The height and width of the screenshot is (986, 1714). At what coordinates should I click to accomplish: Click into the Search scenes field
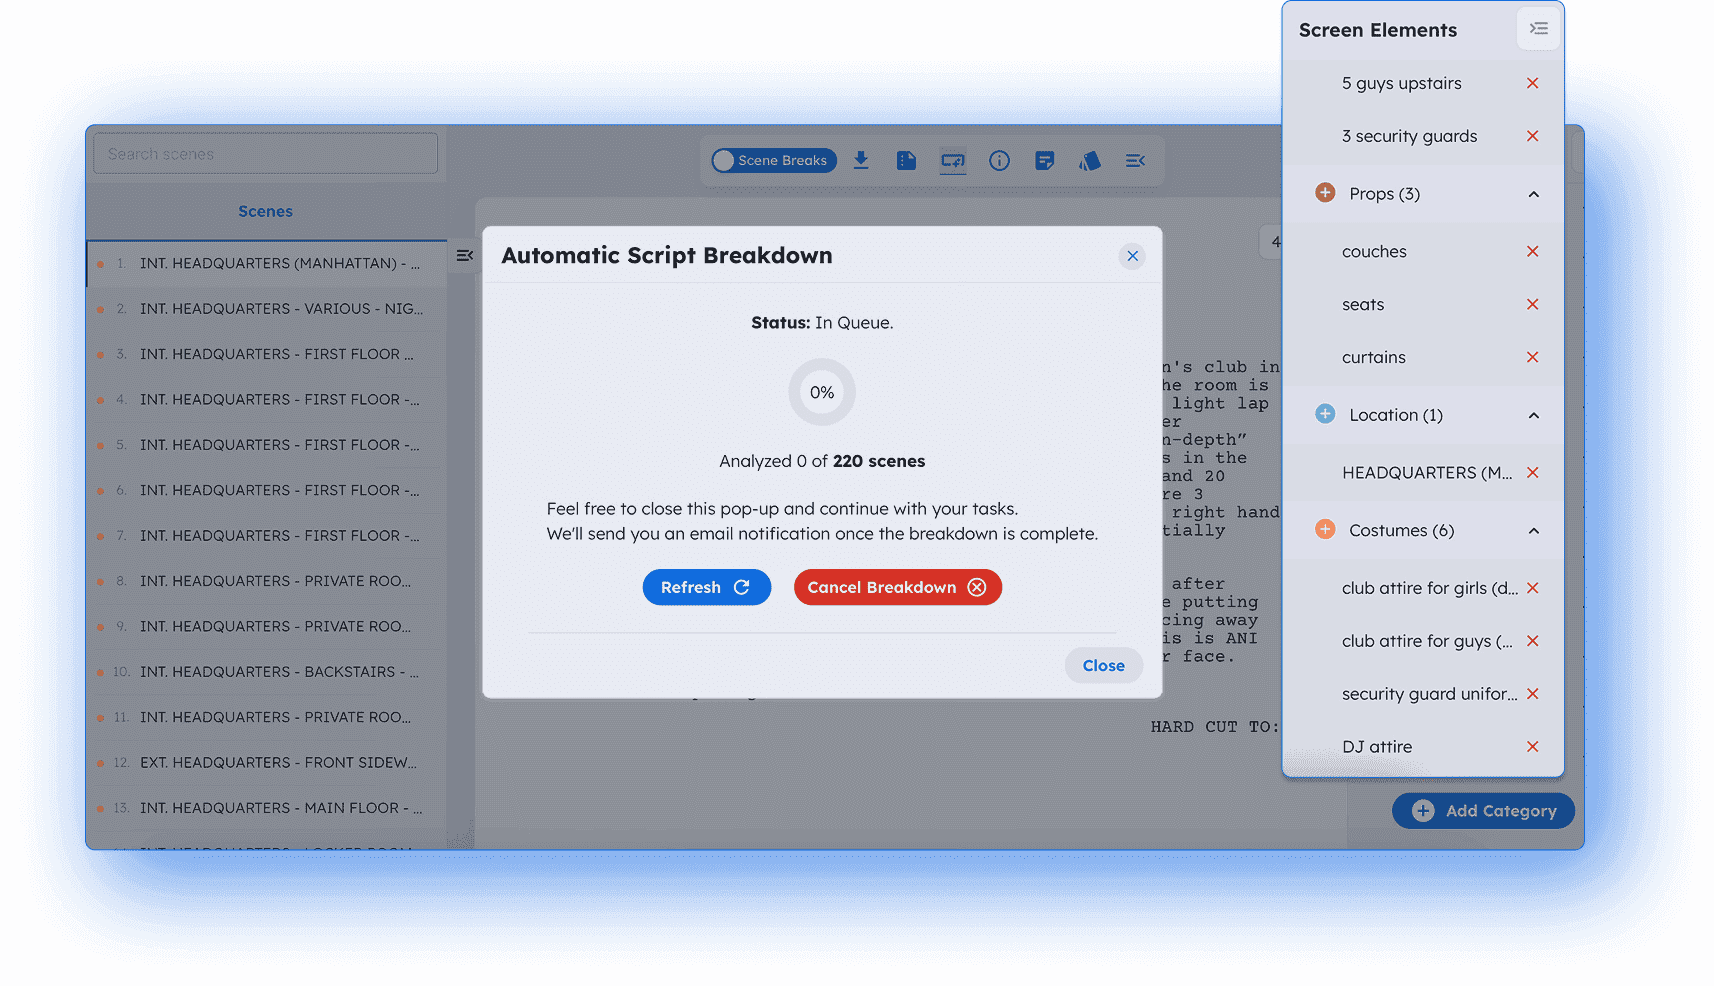(x=265, y=154)
